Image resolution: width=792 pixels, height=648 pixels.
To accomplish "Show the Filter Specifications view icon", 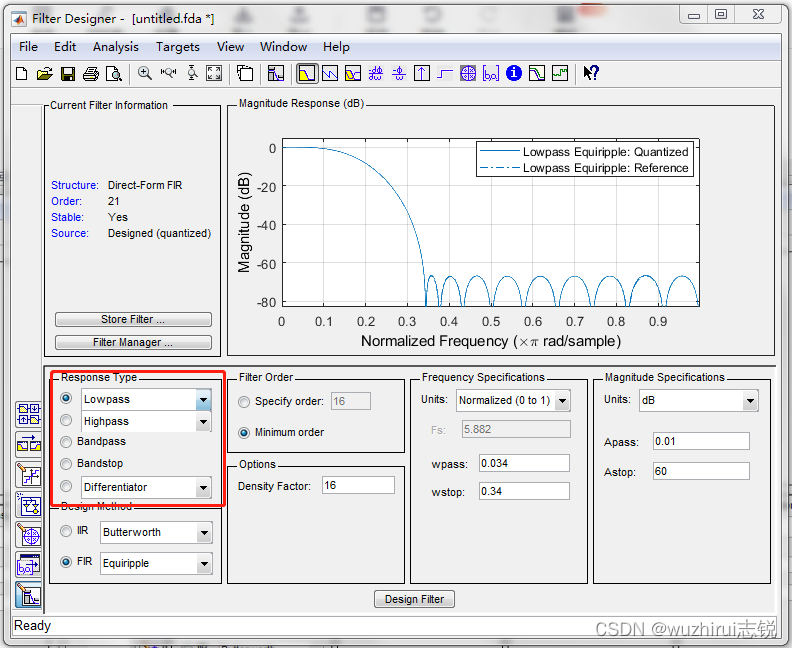I will 276,74.
